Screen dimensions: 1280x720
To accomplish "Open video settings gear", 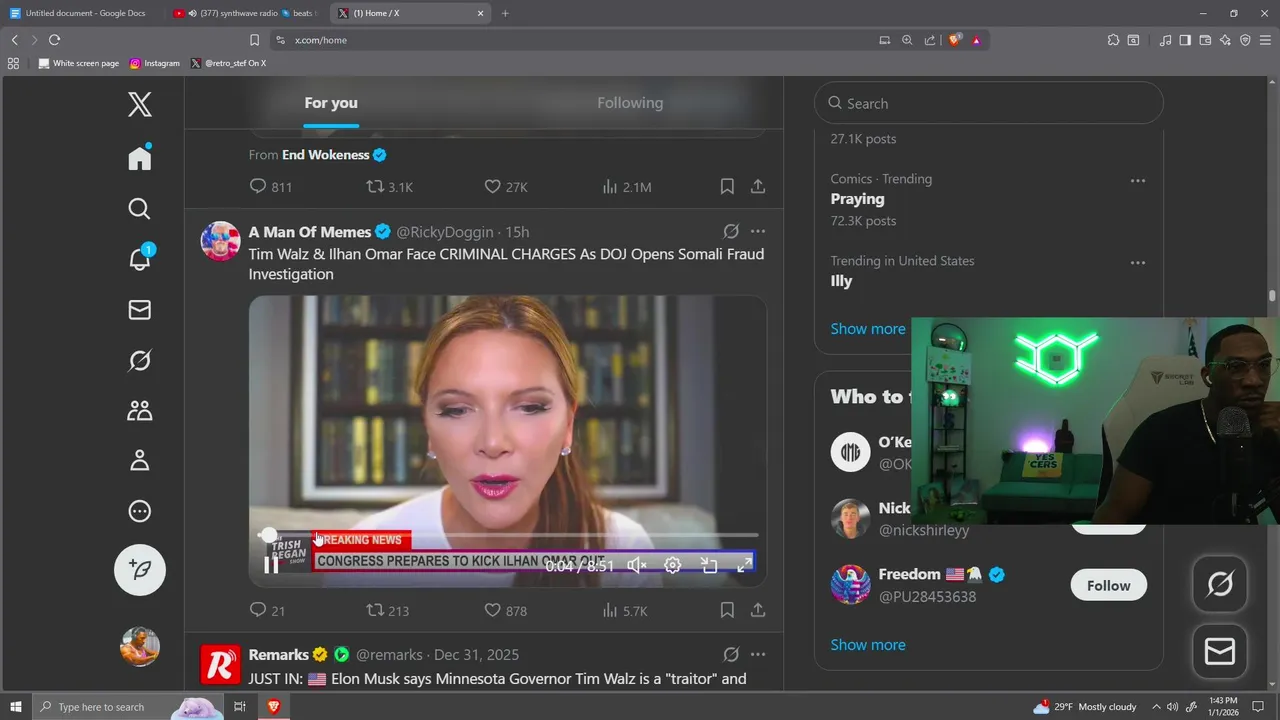I will tap(673, 565).
